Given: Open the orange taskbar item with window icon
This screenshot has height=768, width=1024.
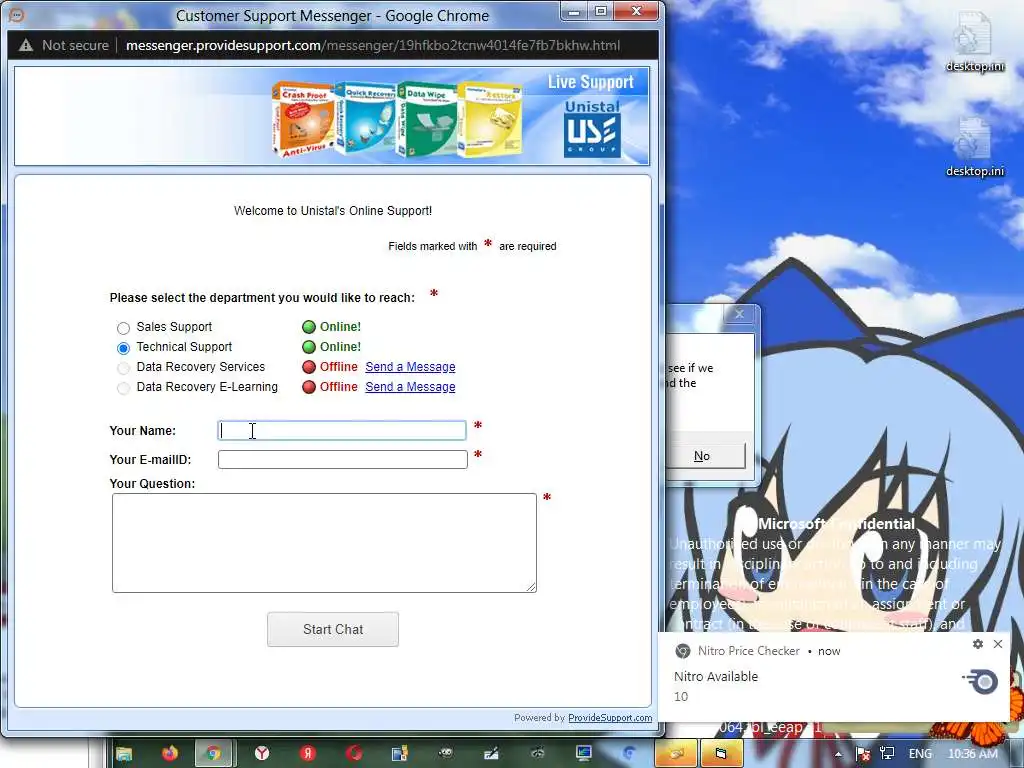Looking at the screenshot, I should point(721,754).
